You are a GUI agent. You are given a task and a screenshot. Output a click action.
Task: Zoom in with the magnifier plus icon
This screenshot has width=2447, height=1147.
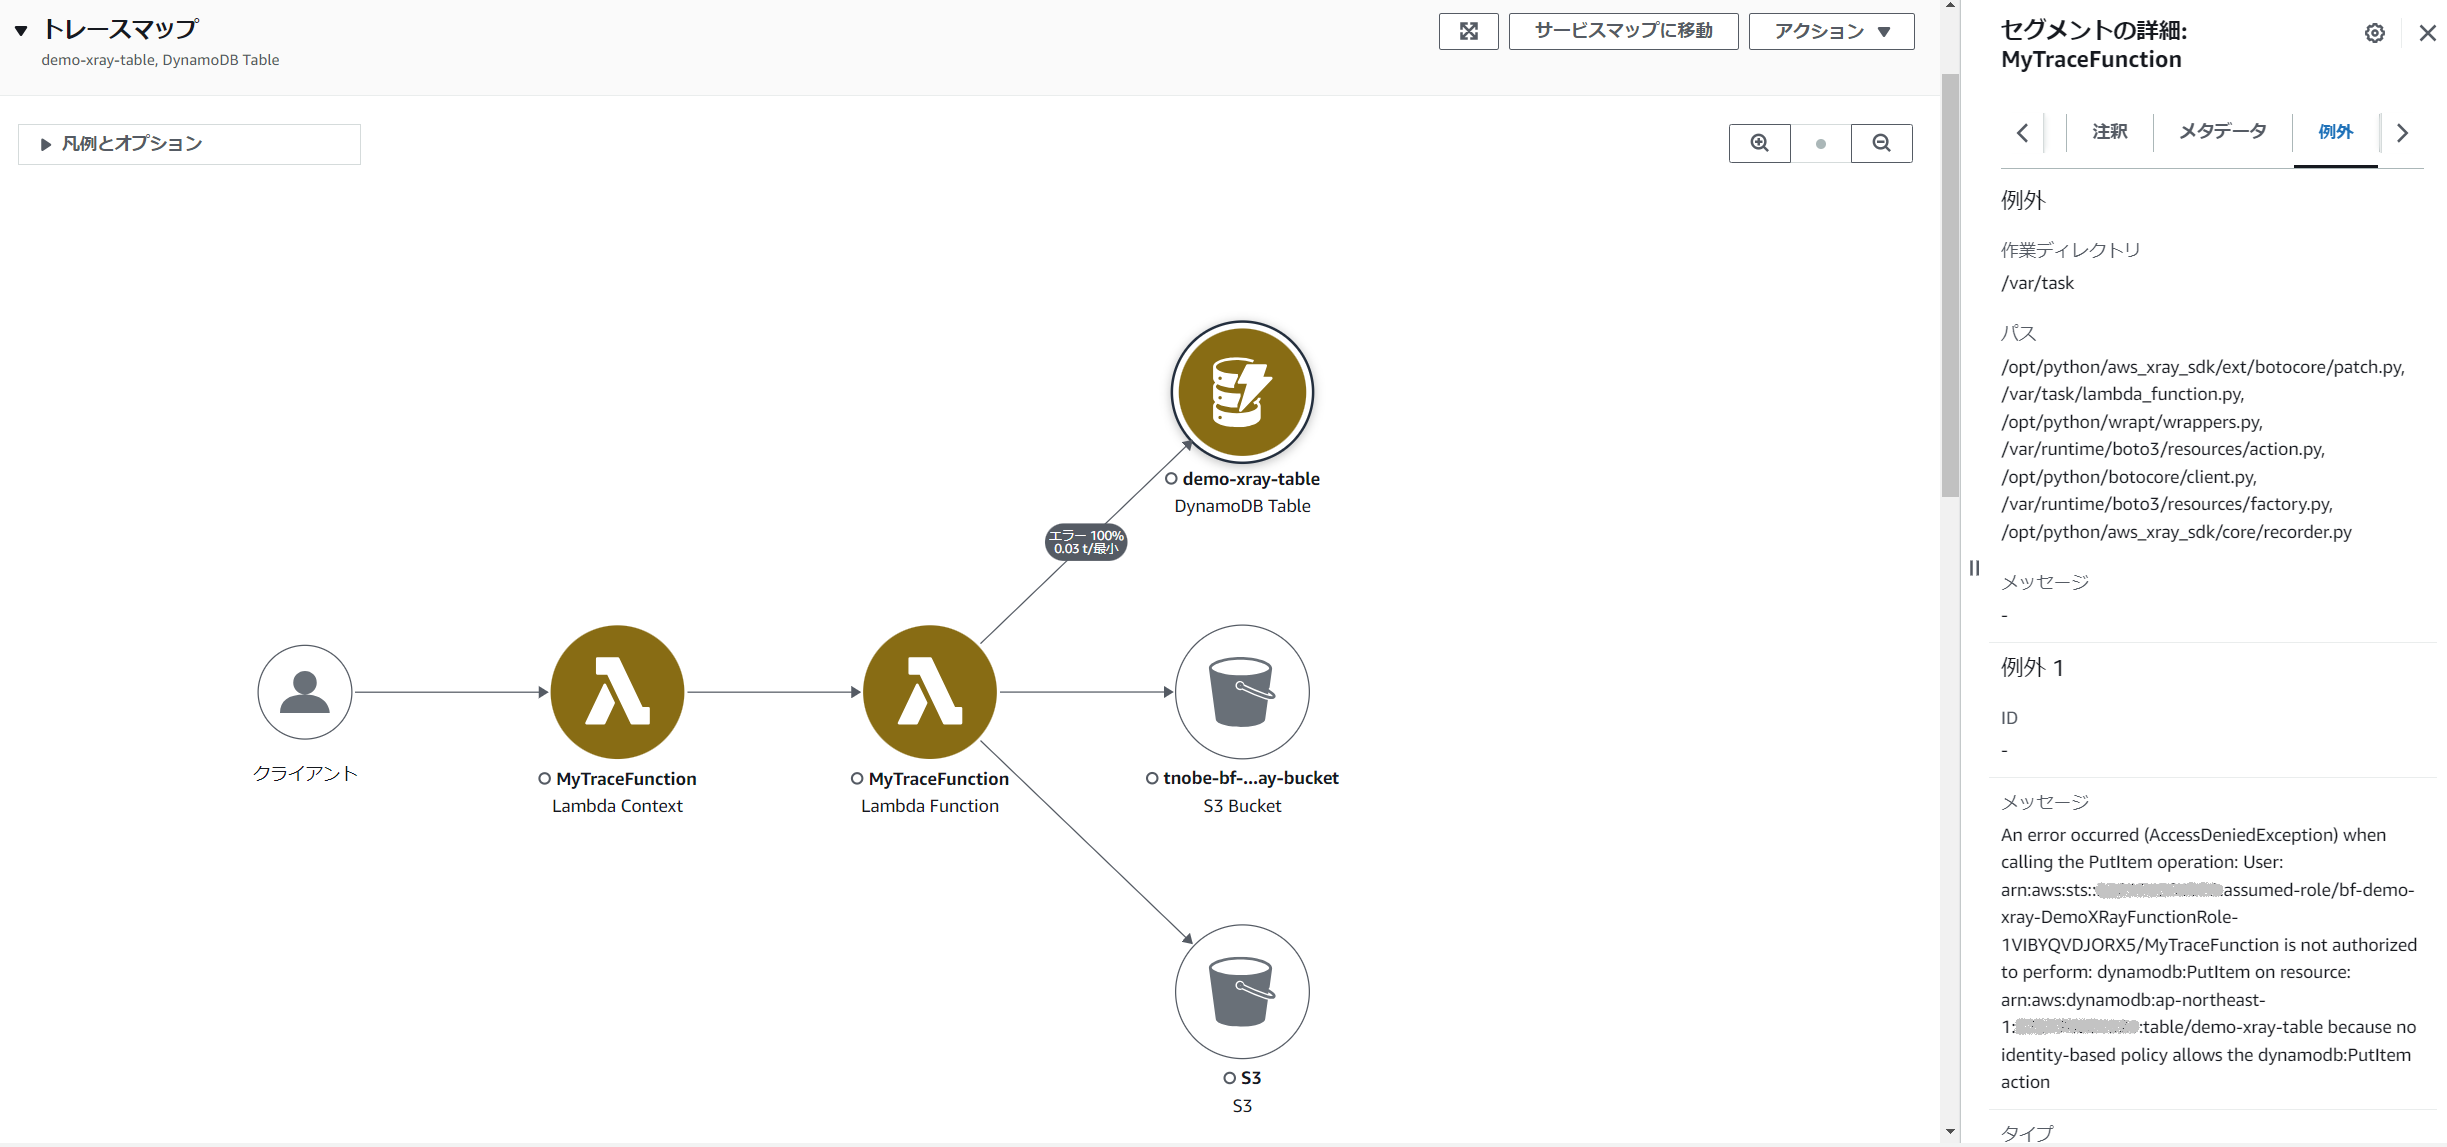[1759, 143]
